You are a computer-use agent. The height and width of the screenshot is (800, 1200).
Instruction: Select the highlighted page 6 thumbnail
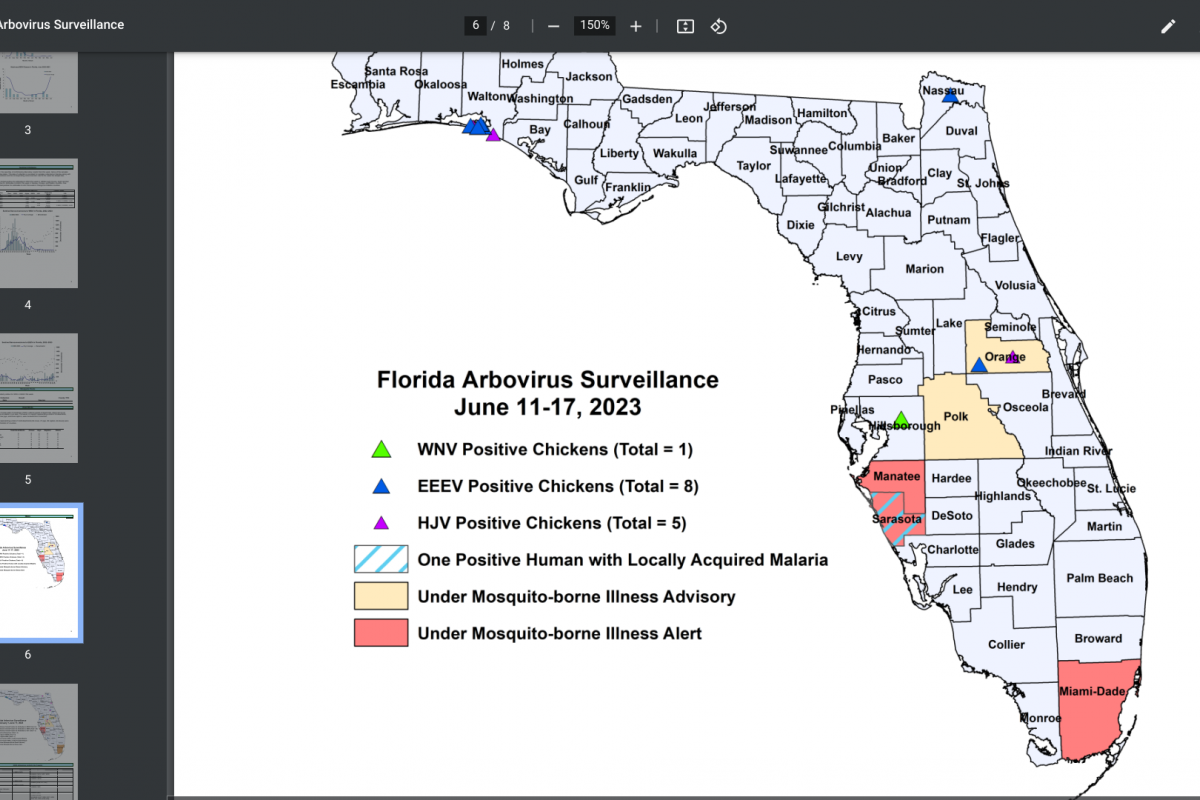(39, 572)
